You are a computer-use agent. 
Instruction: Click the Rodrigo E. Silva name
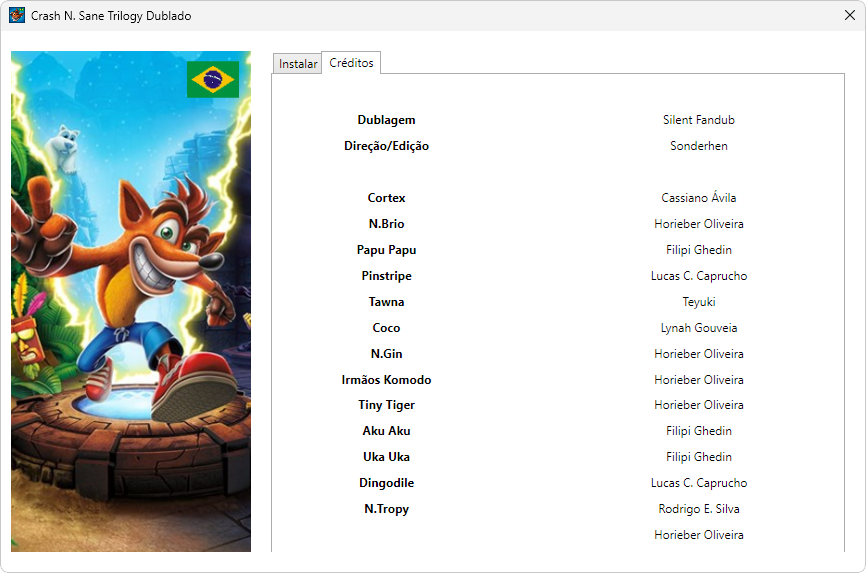tap(699, 508)
